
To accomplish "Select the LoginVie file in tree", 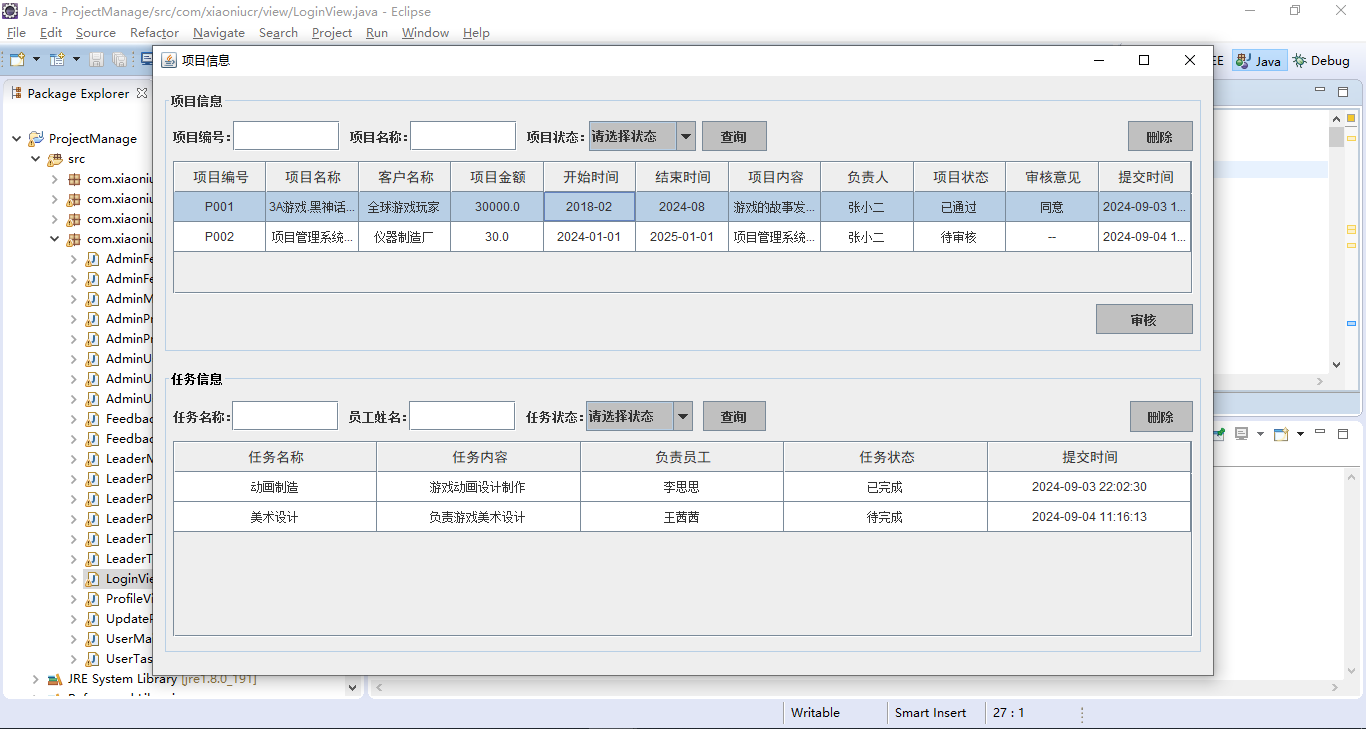I will [129, 579].
